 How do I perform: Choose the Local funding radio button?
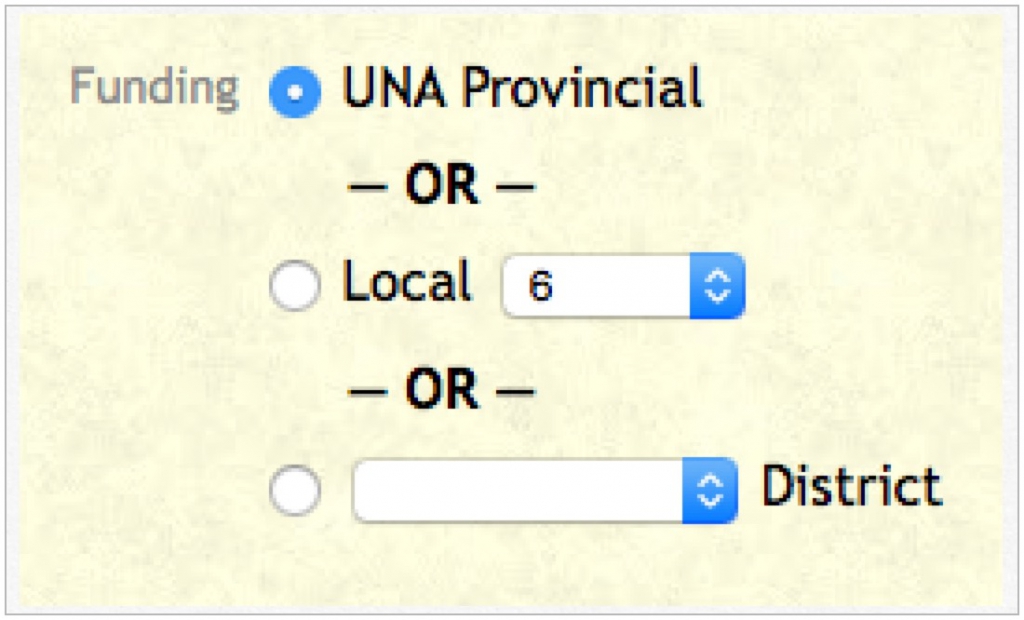point(295,286)
